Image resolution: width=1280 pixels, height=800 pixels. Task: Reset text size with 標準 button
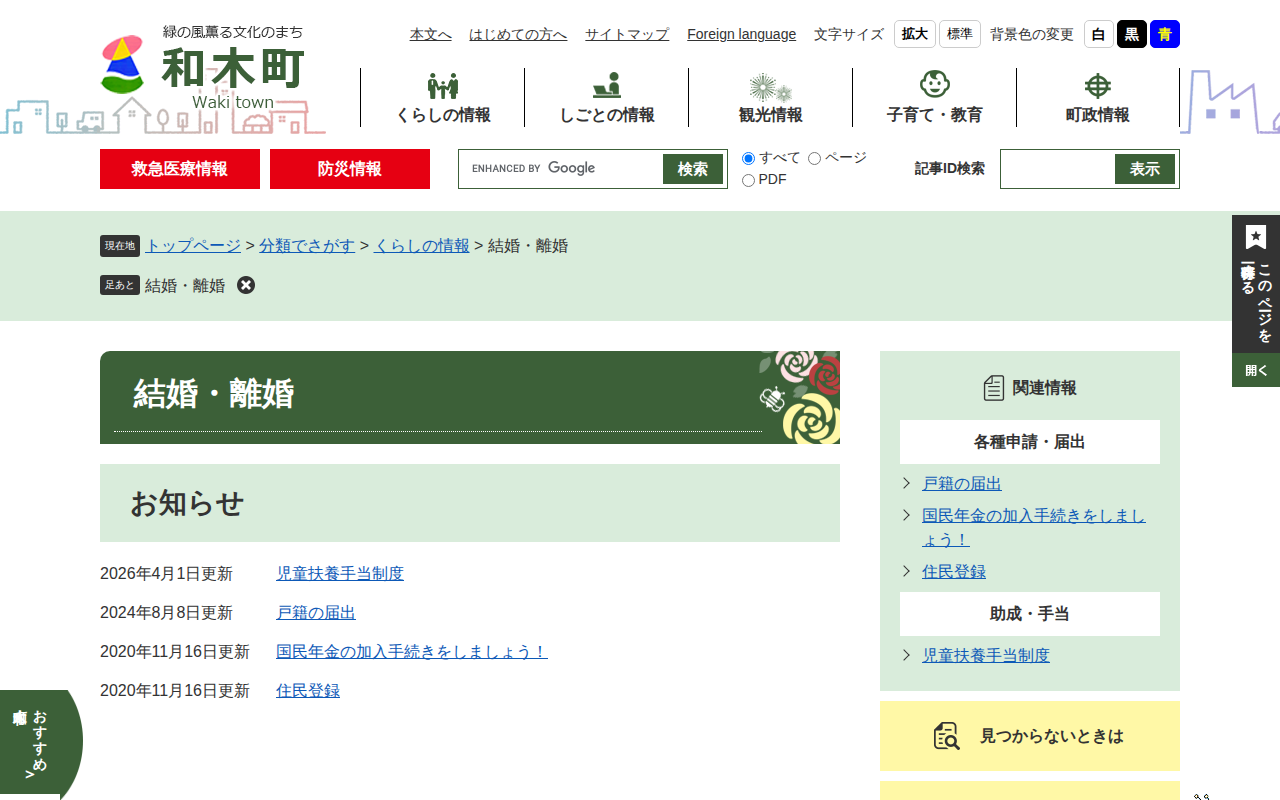coord(960,34)
